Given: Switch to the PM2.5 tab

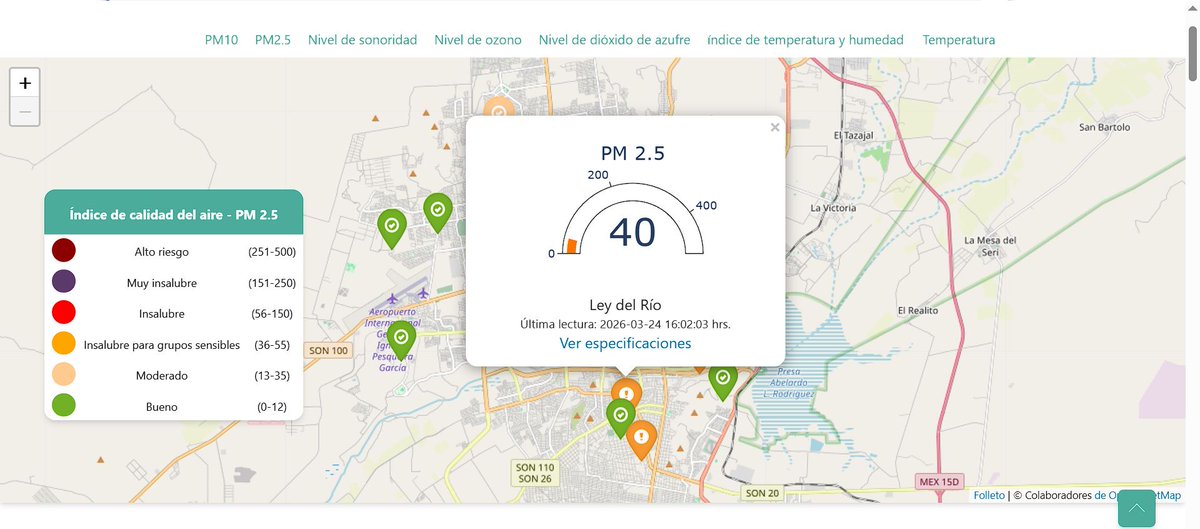Looking at the screenshot, I should point(273,40).
